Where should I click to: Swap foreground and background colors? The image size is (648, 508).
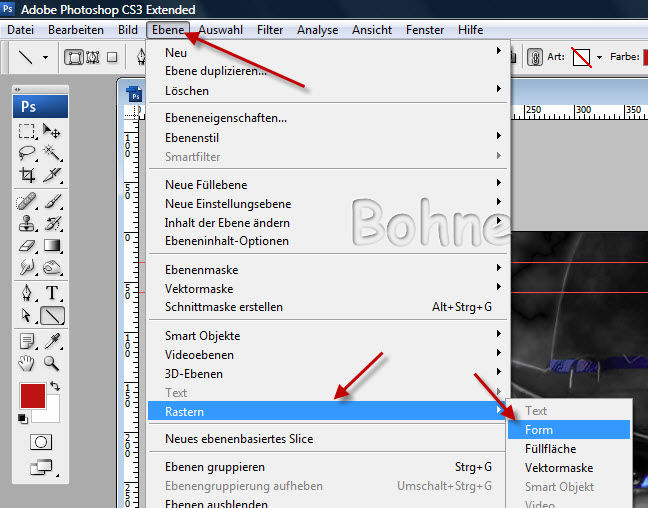click(54, 385)
